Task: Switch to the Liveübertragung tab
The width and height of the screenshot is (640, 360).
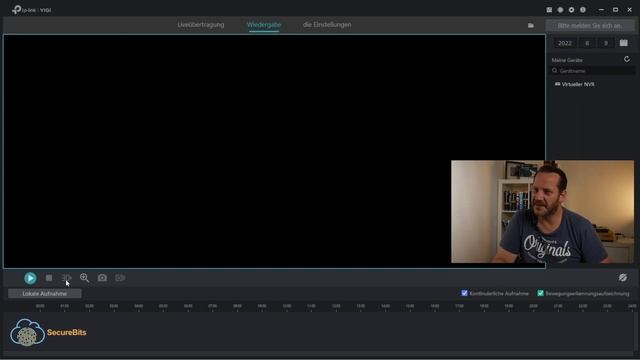Action: tap(201, 25)
